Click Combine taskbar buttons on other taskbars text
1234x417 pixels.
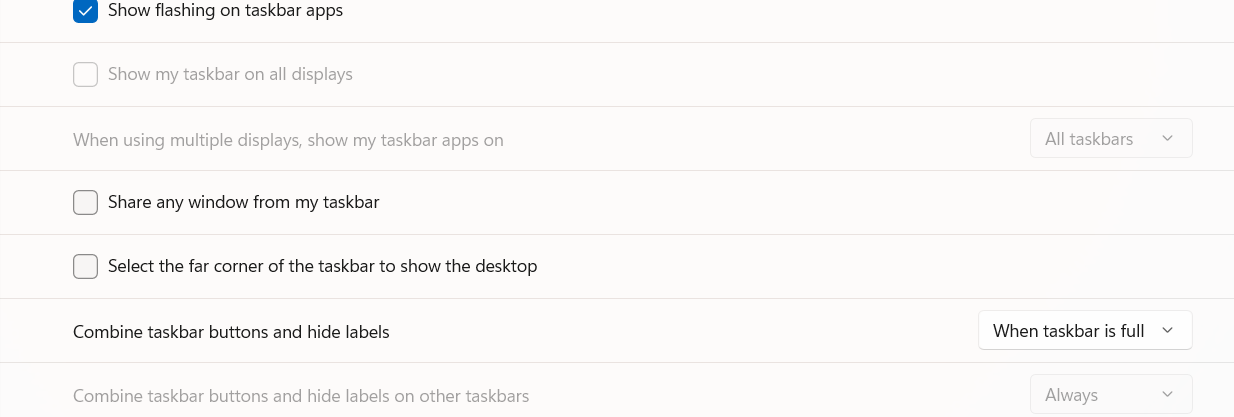[301, 396]
